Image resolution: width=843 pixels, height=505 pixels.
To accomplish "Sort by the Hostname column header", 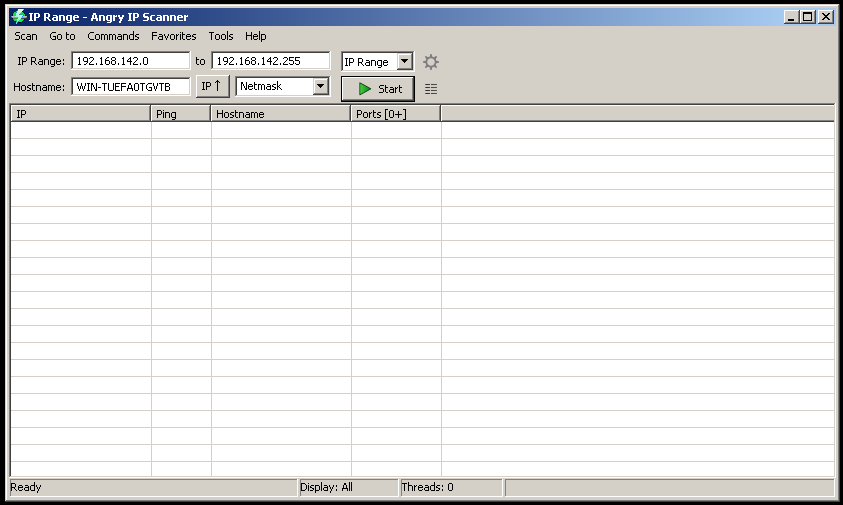I will click(x=281, y=114).
